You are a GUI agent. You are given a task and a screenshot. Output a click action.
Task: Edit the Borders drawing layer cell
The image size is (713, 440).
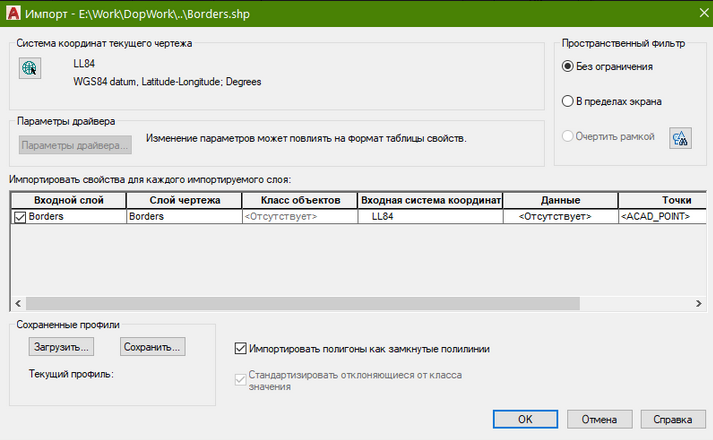pyautogui.click(x=182, y=216)
